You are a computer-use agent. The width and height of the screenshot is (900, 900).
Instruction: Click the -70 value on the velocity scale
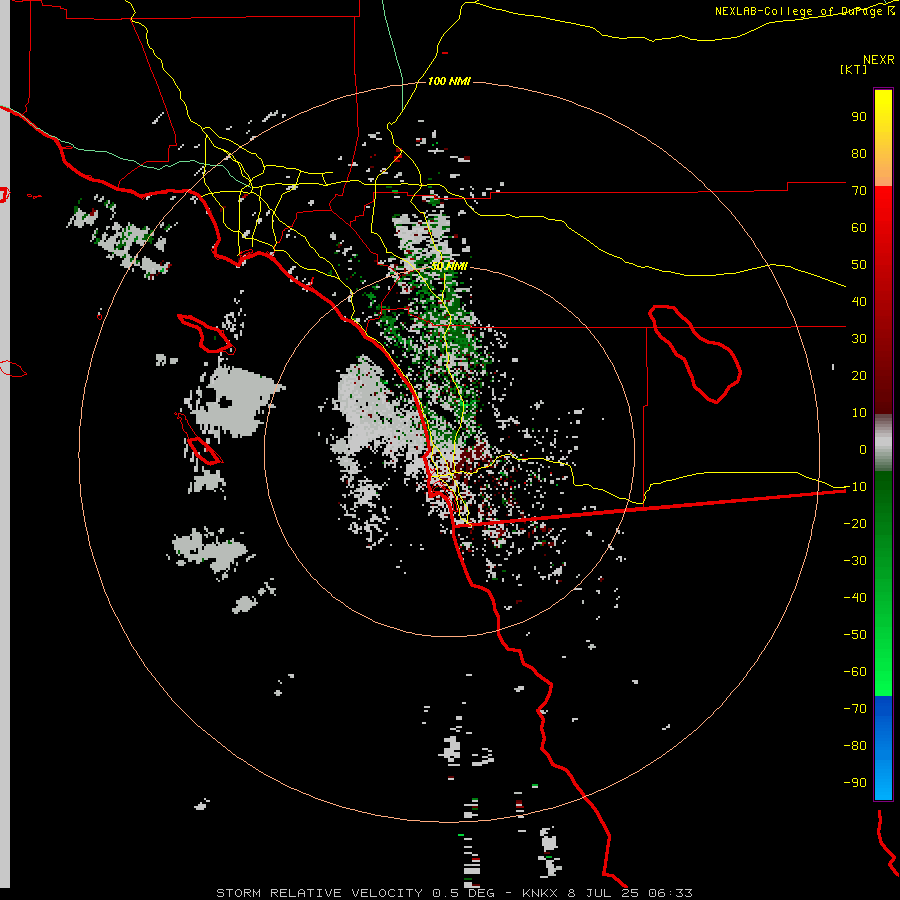point(855,708)
